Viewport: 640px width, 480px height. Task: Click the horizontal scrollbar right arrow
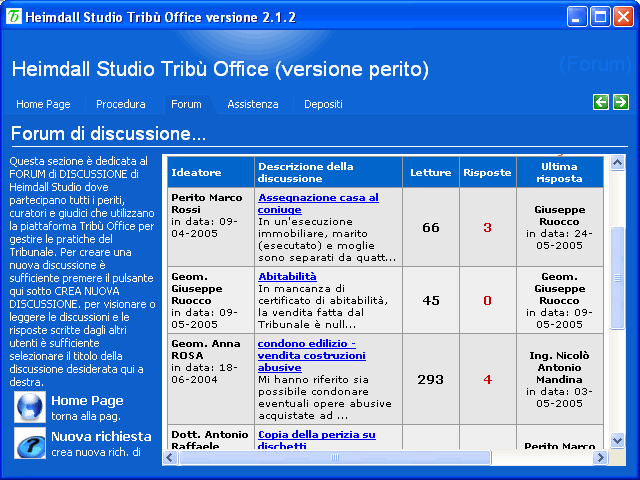point(600,458)
